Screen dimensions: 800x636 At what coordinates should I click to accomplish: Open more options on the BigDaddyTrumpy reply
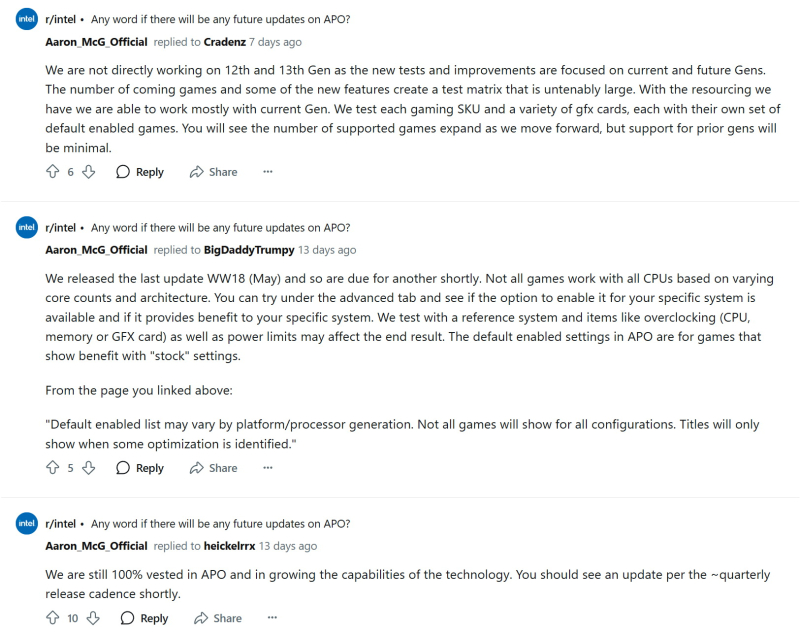point(268,468)
